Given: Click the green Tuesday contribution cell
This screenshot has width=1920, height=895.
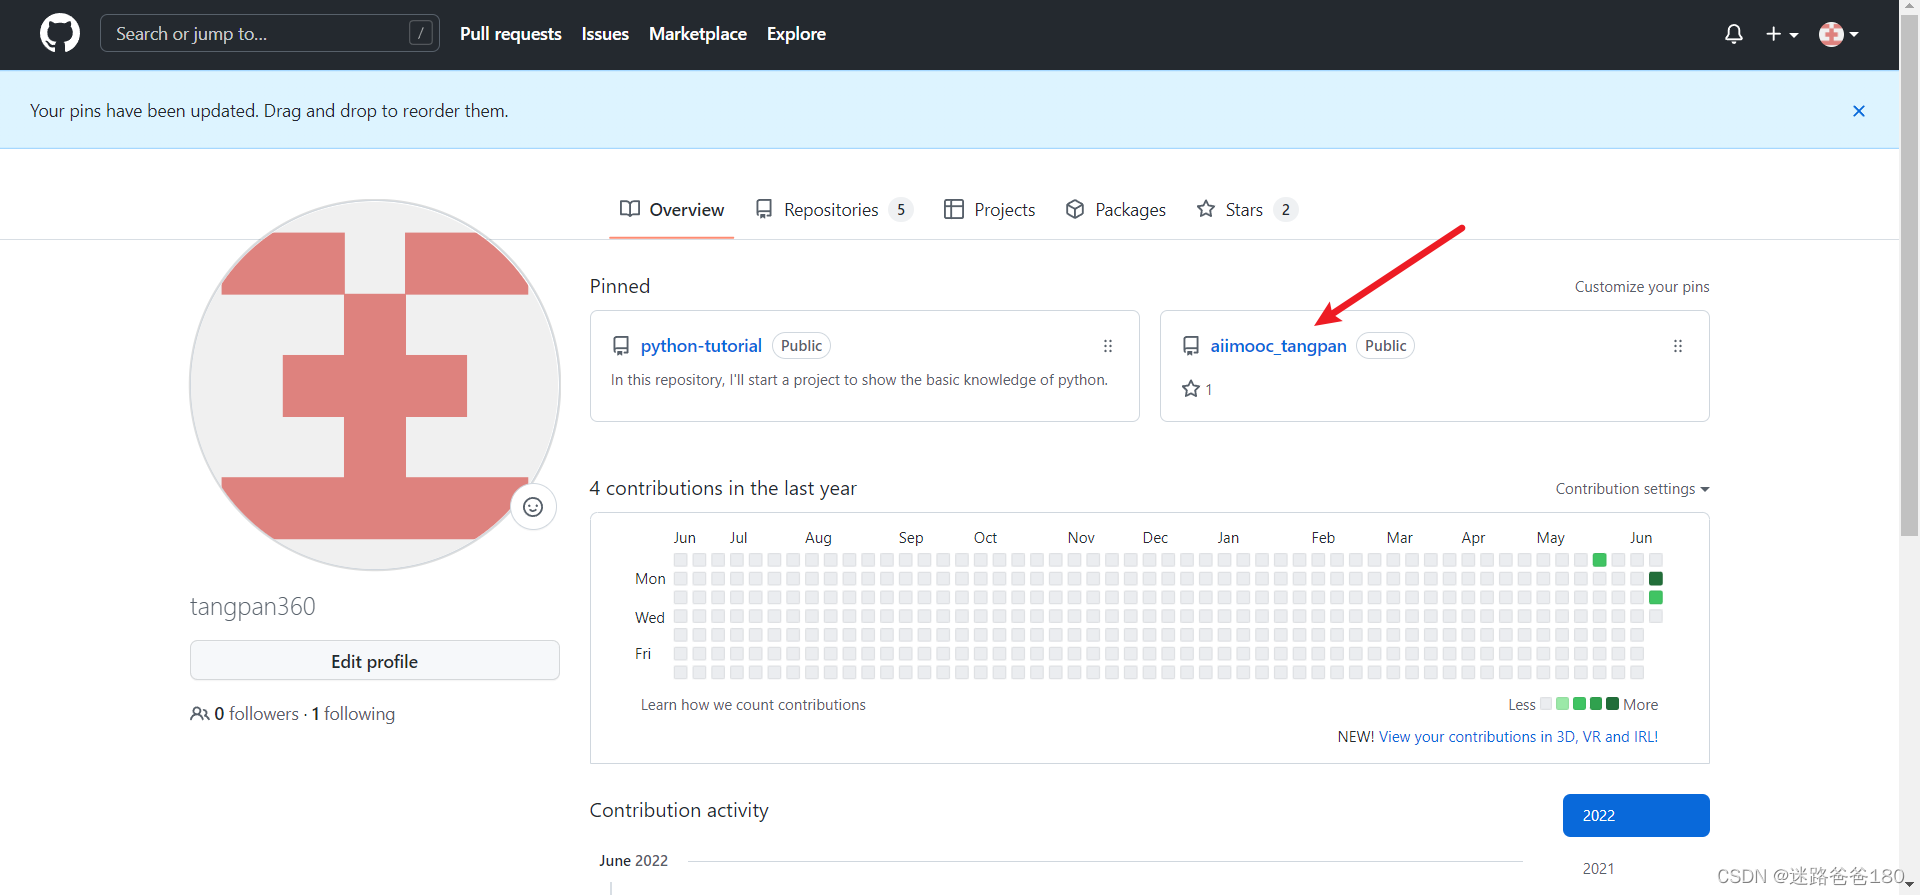Looking at the screenshot, I should pyautogui.click(x=1656, y=597).
